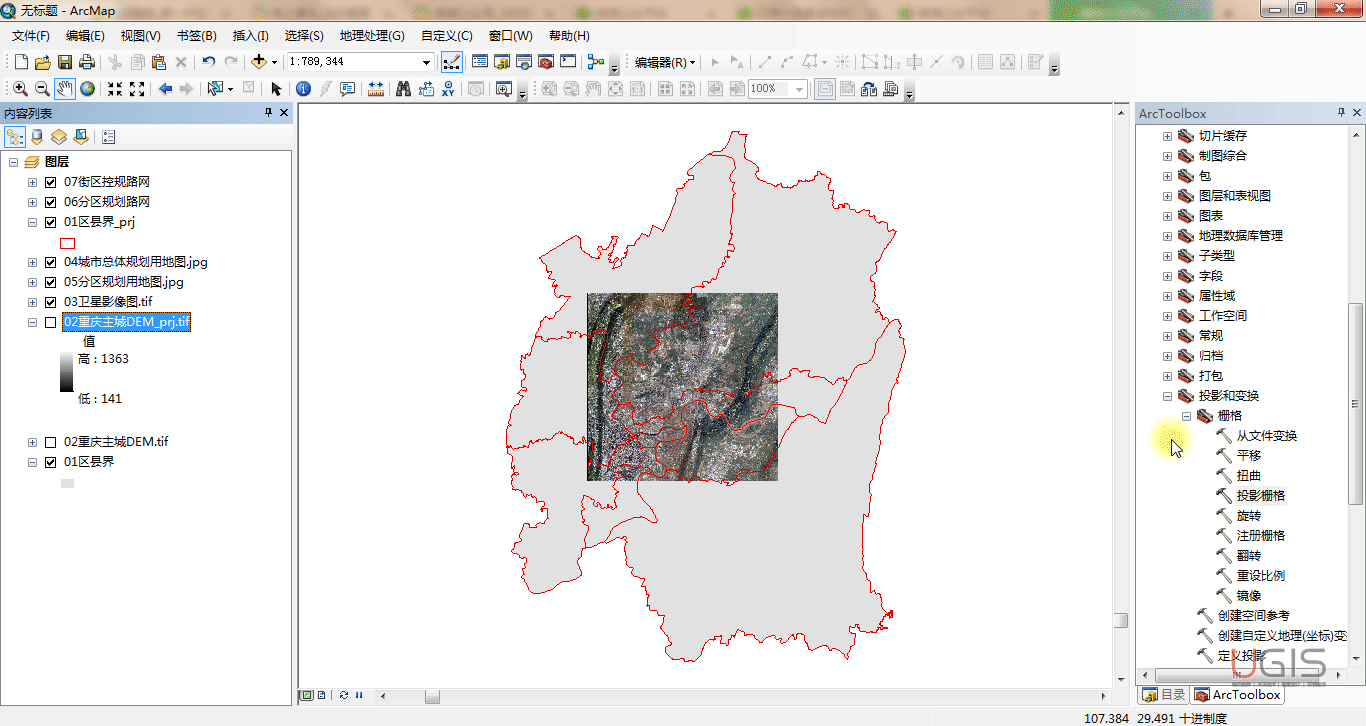Save the map with the floppy disk icon
This screenshot has height=726, width=1366.
[x=65, y=62]
